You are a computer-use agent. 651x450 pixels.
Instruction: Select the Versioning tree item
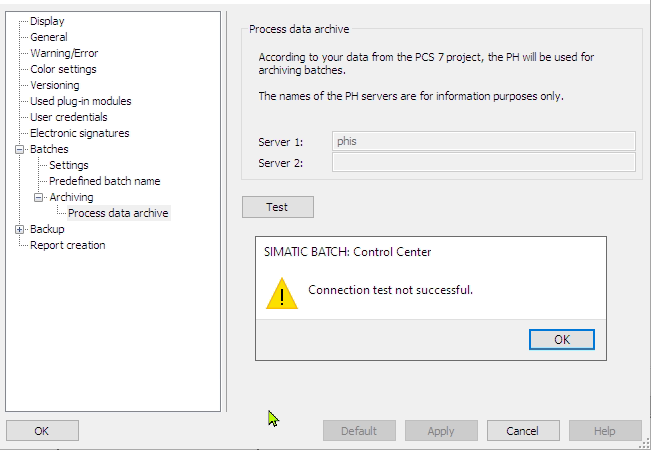pyautogui.click(x=55, y=85)
